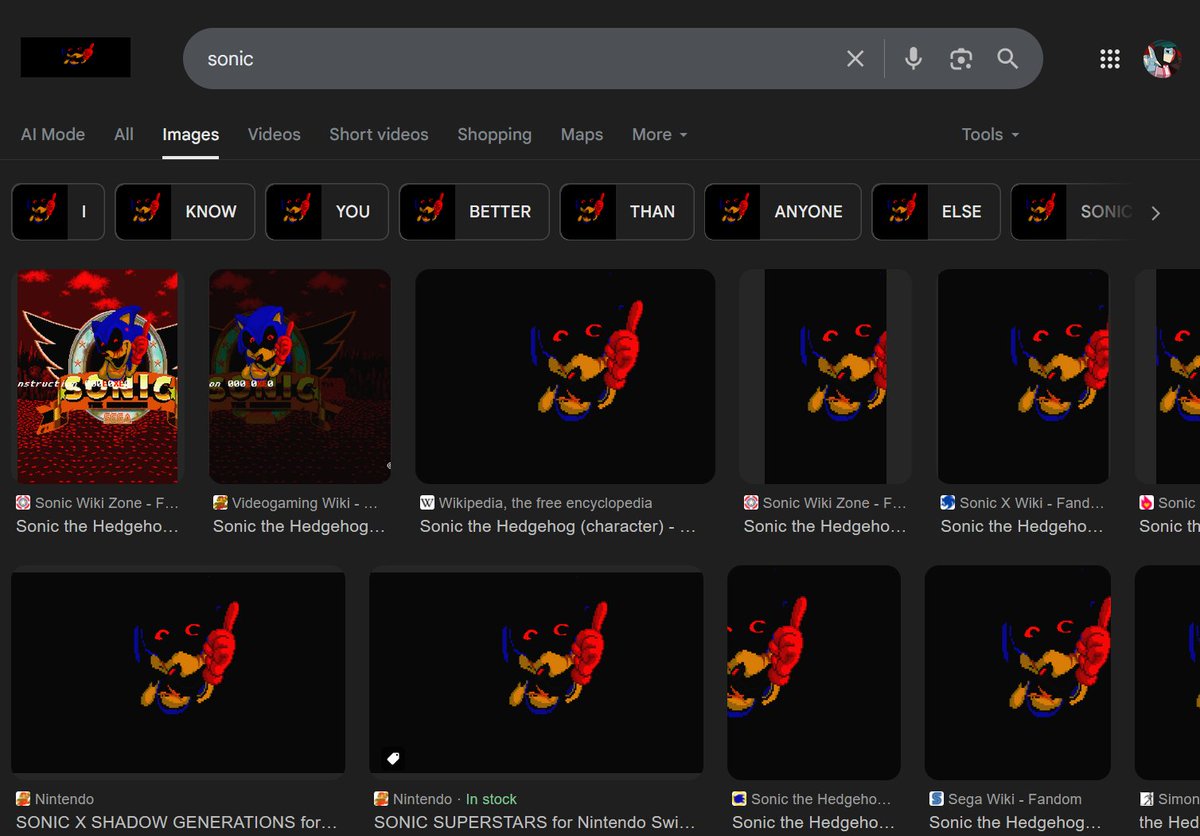Open the Videogaming Wiki image thumbnail
Viewport: 1200px width, 836px height.
(x=300, y=376)
